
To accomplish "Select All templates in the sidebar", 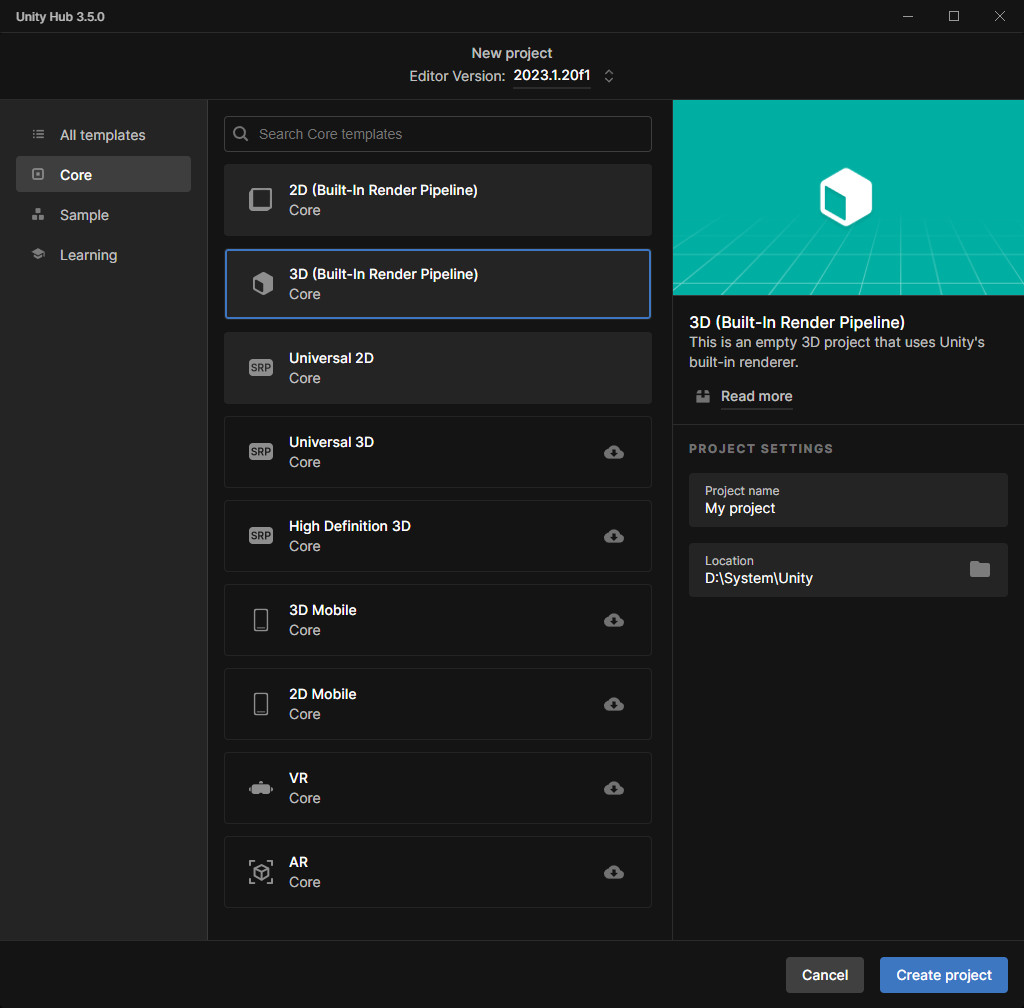I will click(x=102, y=135).
